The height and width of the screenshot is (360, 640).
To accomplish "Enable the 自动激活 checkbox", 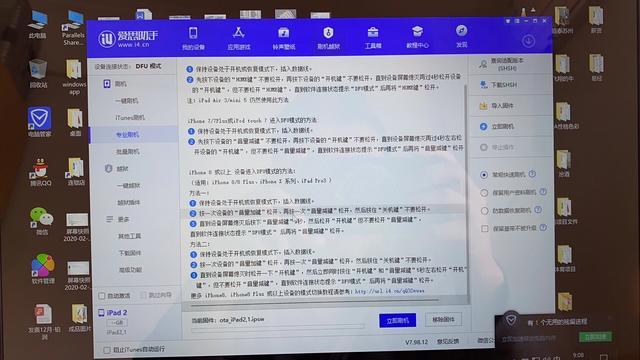I will (102, 296).
